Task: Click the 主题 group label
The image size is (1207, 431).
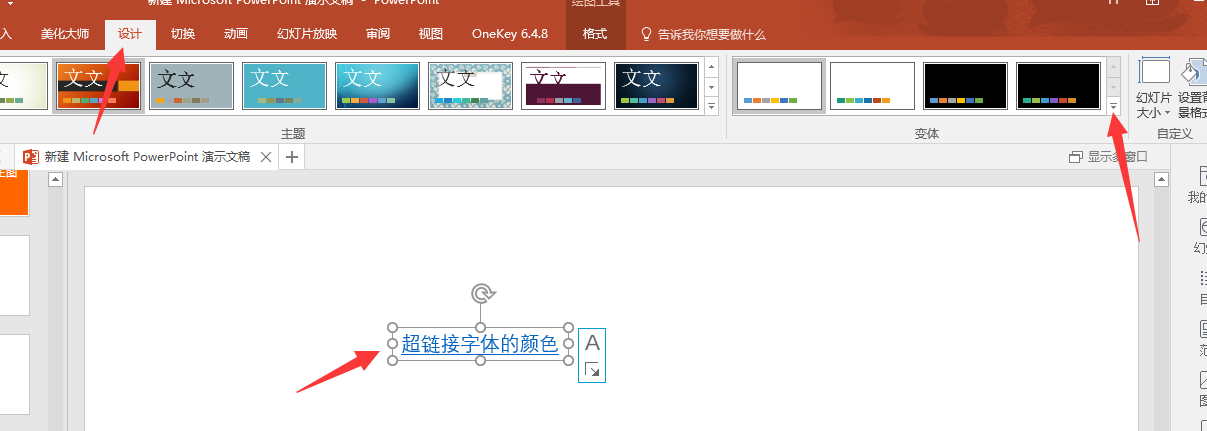Action: click(x=293, y=133)
